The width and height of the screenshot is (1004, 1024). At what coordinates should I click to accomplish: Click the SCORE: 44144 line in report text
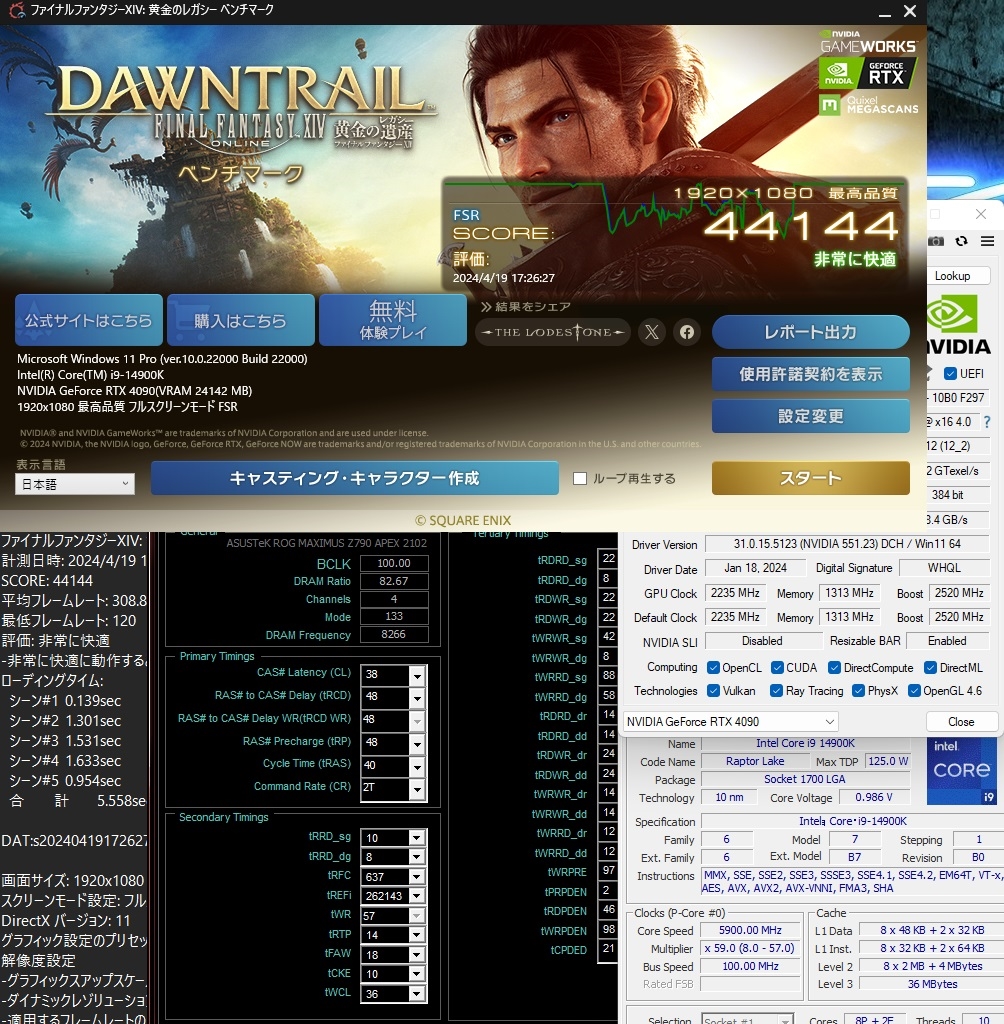click(x=47, y=581)
